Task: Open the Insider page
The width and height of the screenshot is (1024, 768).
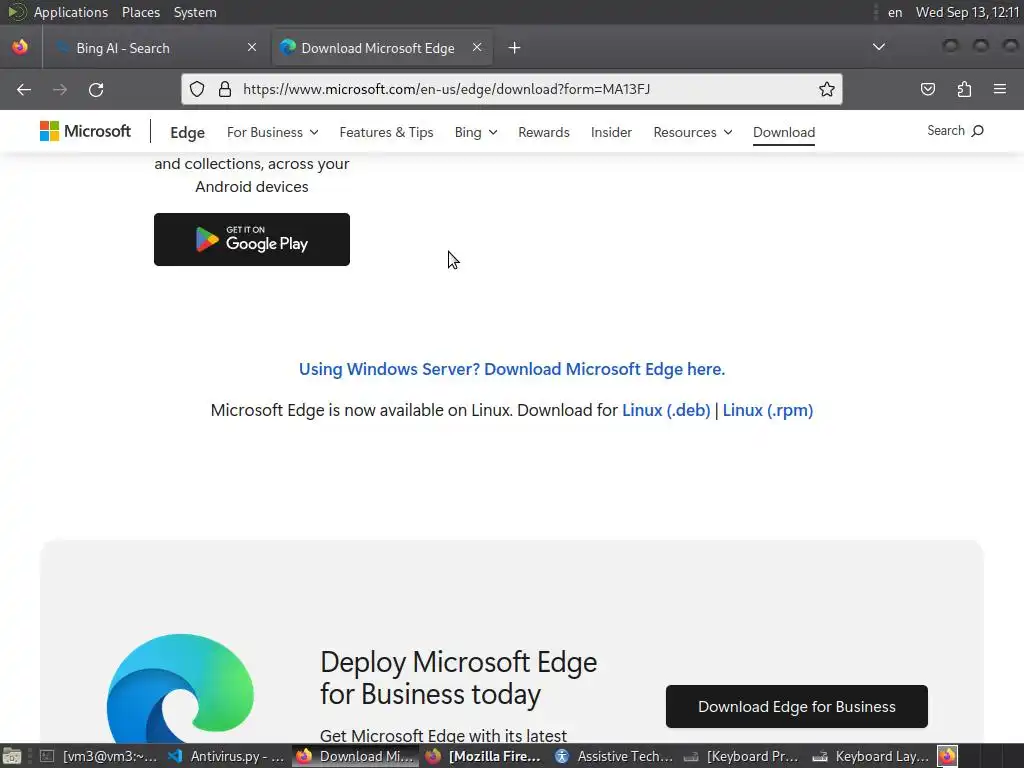Action: pyautogui.click(x=611, y=132)
